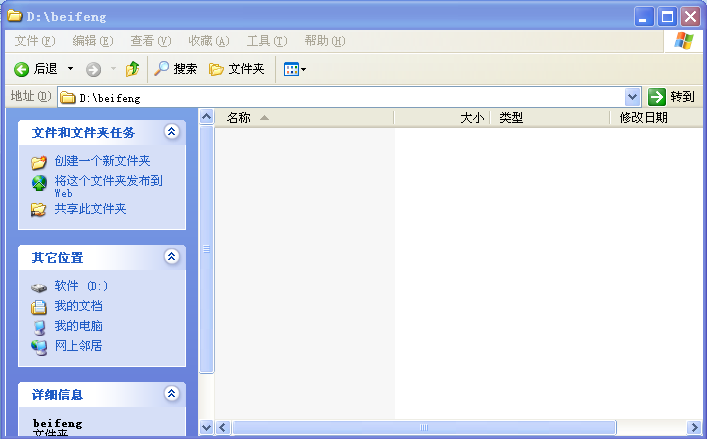This screenshot has height=439, width=707.
Task: Open the 文件(F) menu
Action: (x=35, y=41)
